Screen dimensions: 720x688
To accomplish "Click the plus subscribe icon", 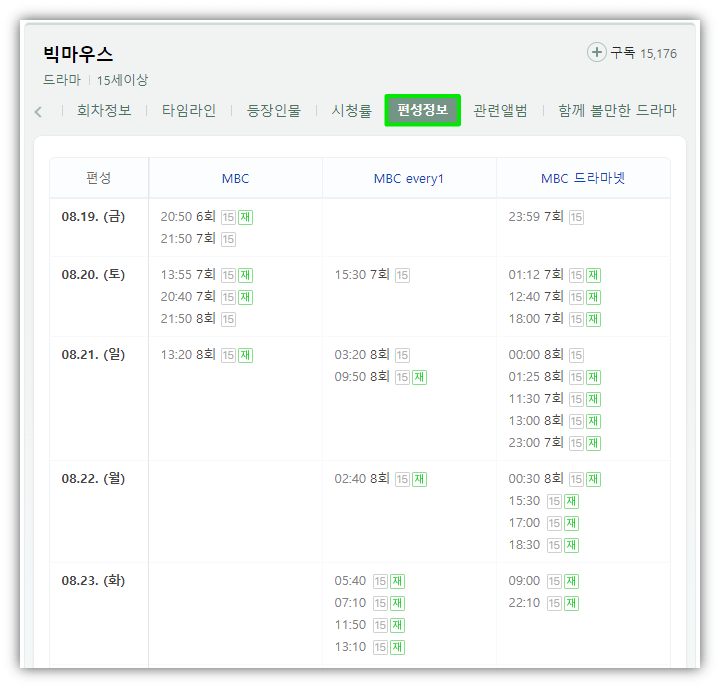I will pyautogui.click(x=596, y=52).
